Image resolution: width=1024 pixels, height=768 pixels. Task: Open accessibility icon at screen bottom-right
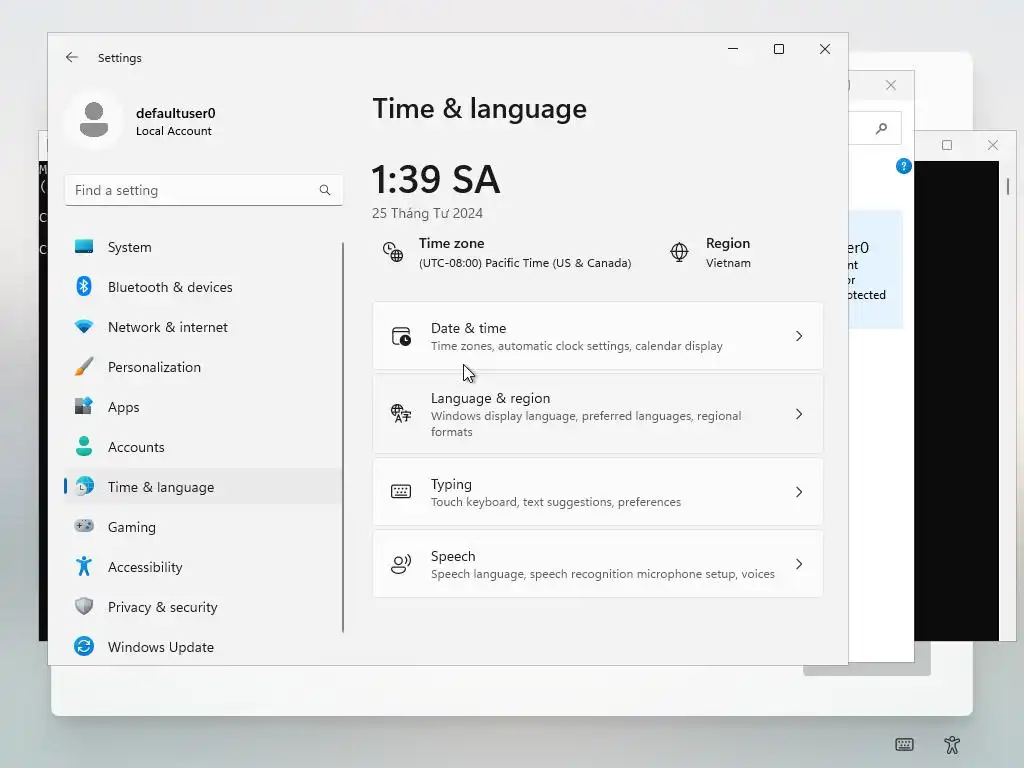[952, 744]
